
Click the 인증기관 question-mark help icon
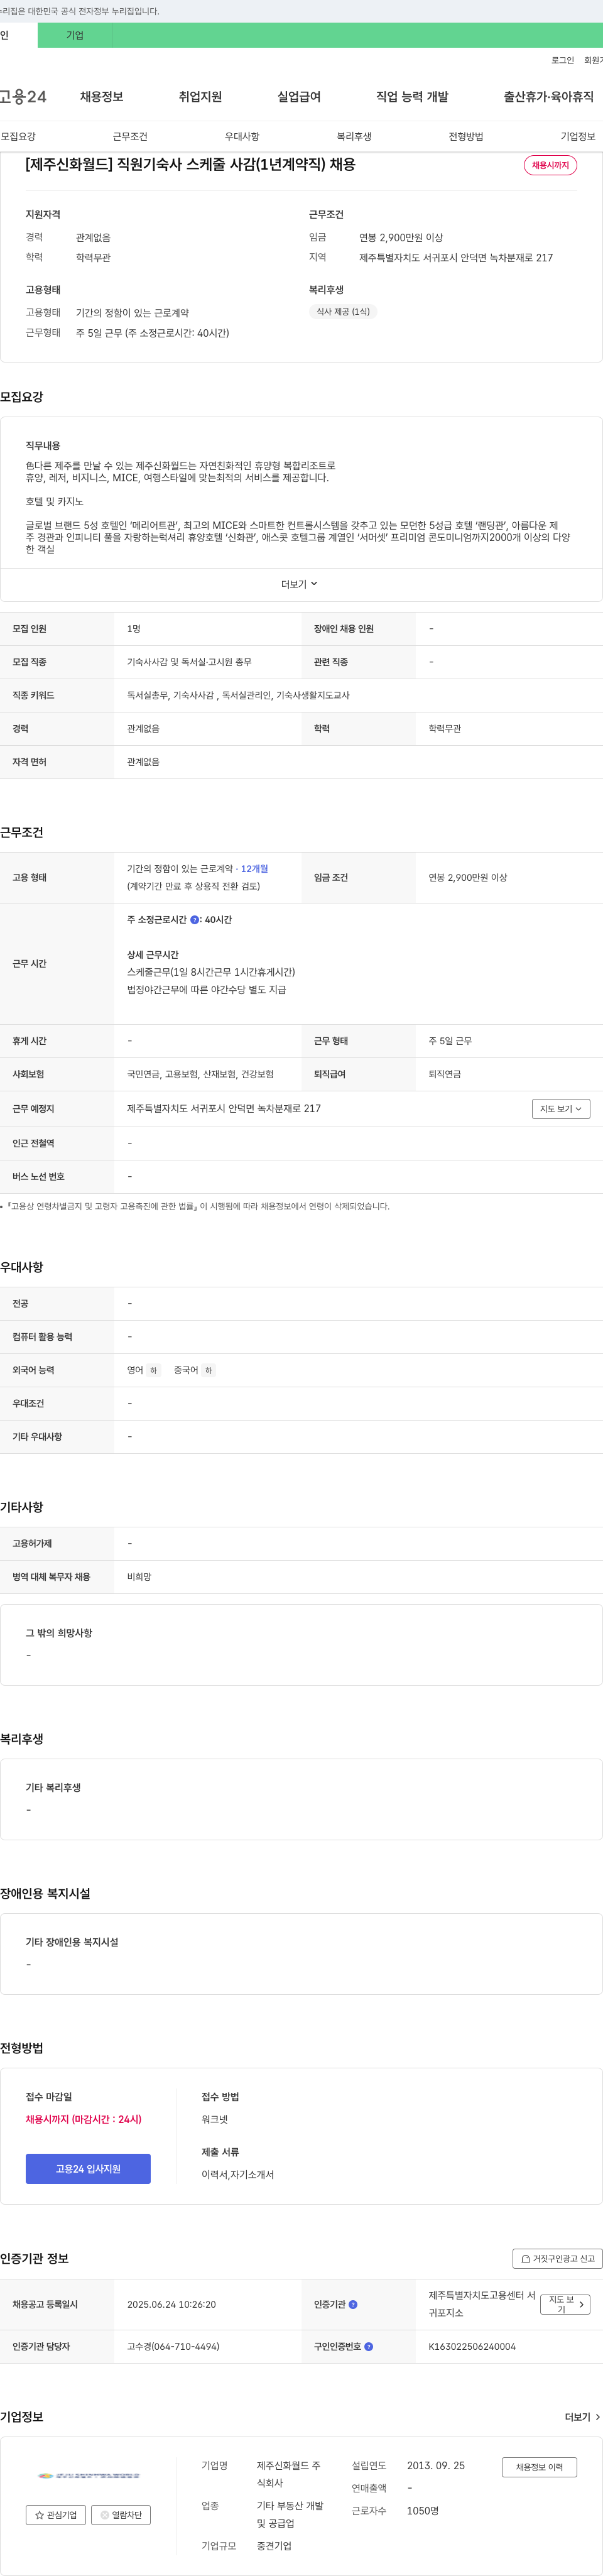[x=353, y=2305]
